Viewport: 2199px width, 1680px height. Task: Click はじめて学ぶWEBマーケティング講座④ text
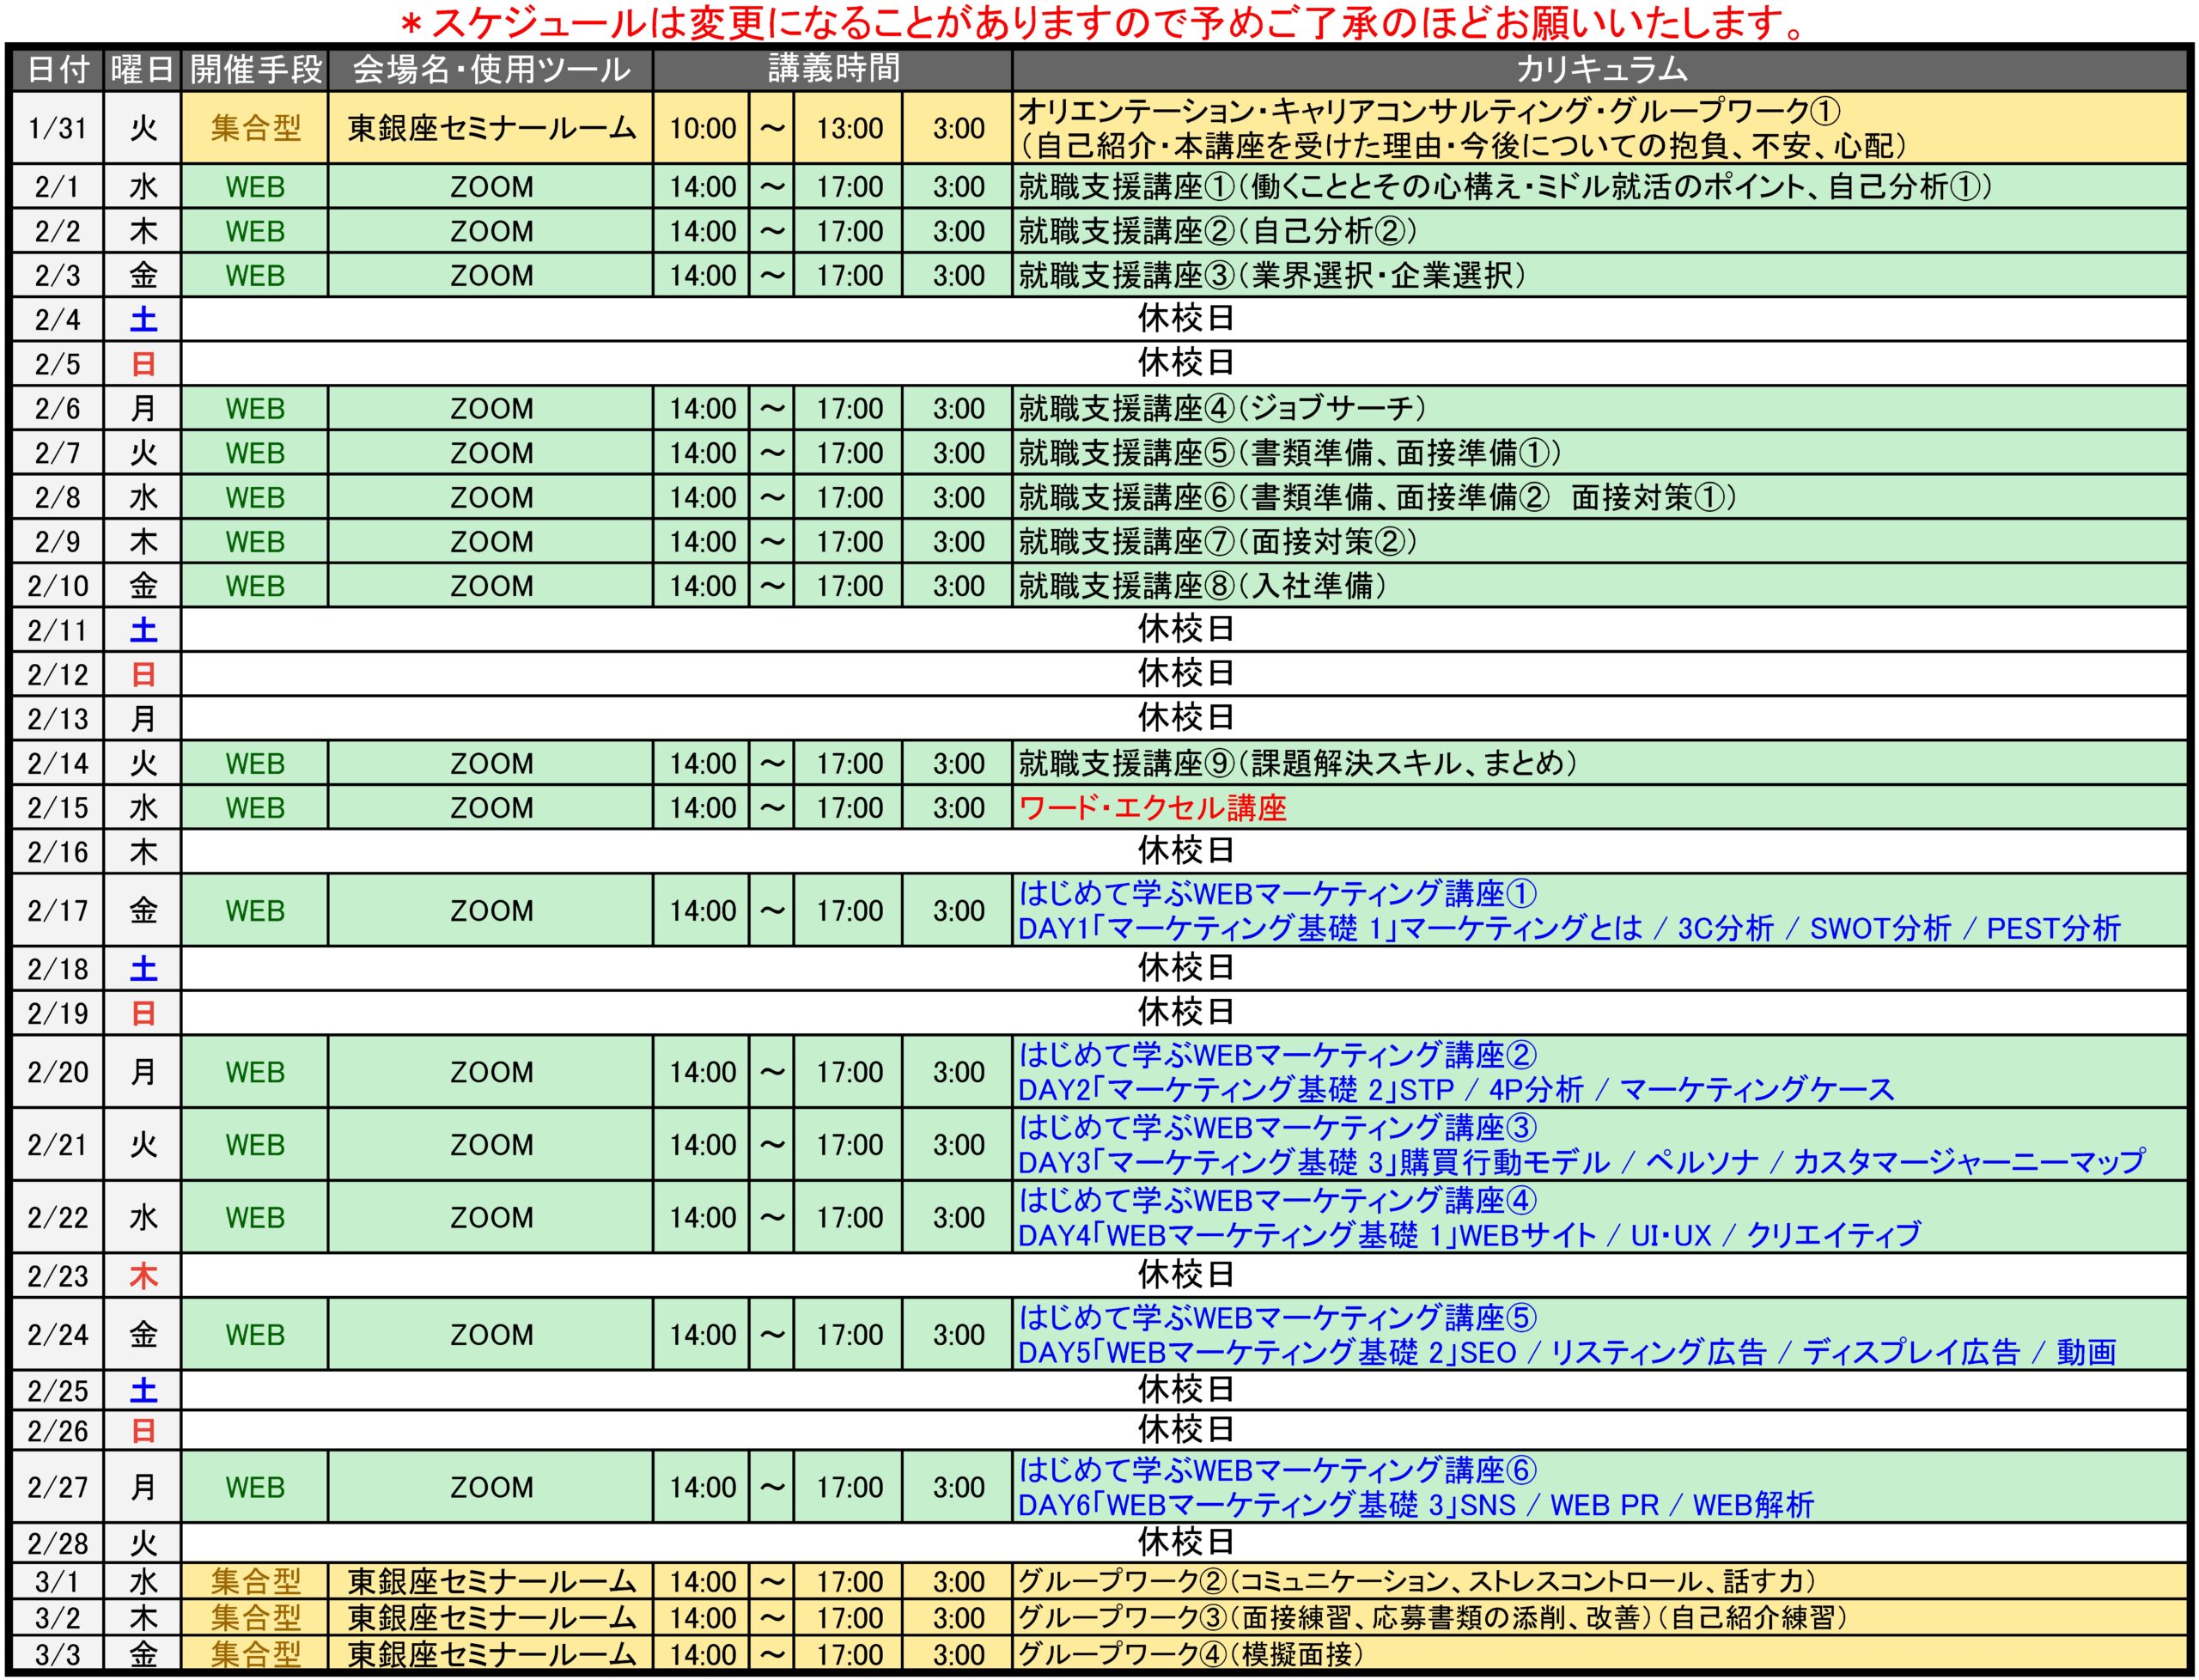[1278, 1199]
